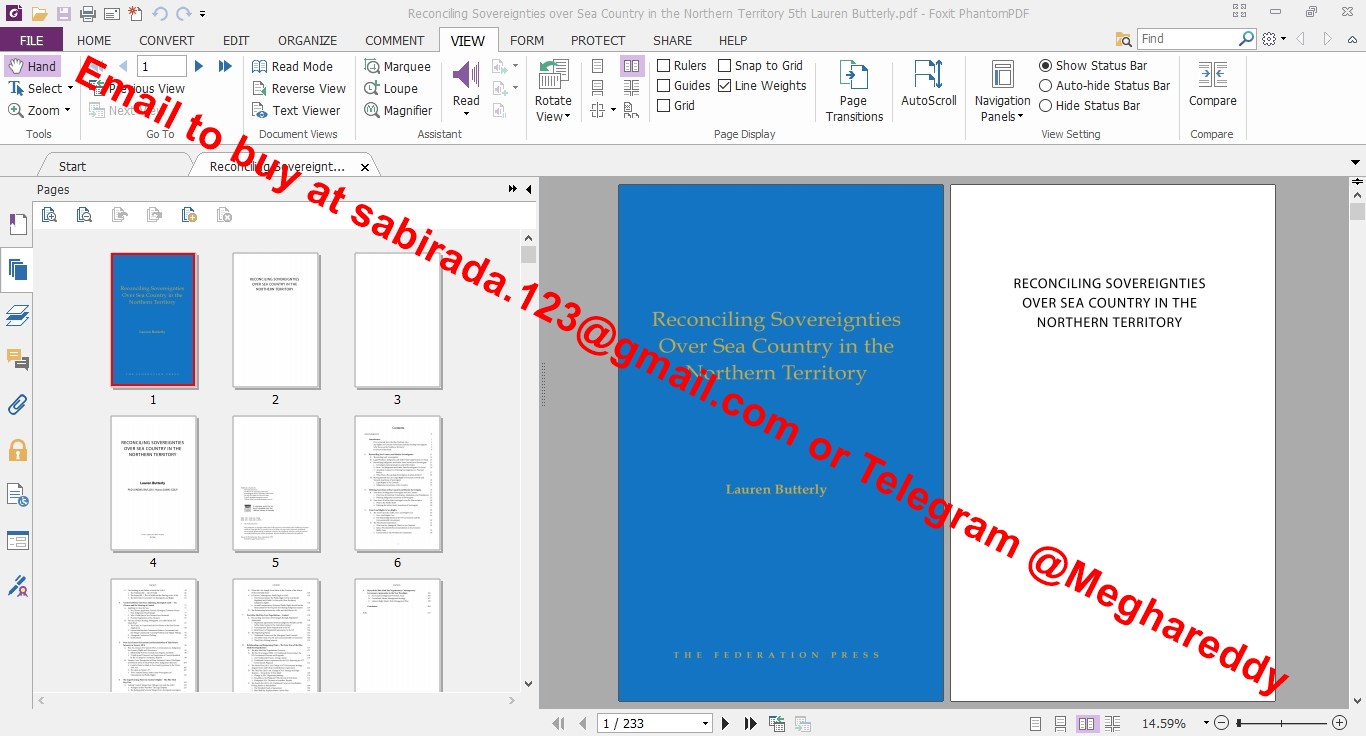Switch to the PROTECT ribbon tab
Image resolution: width=1366 pixels, height=736 pixels.
(598, 40)
